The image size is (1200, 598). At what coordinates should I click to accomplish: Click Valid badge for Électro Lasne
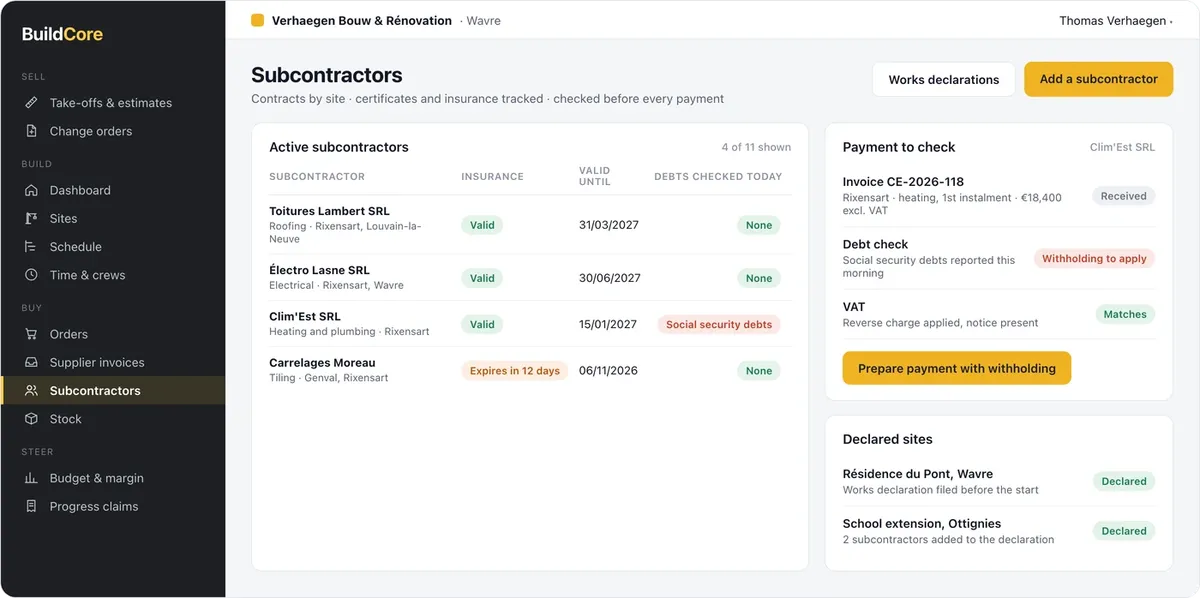tap(482, 278)
